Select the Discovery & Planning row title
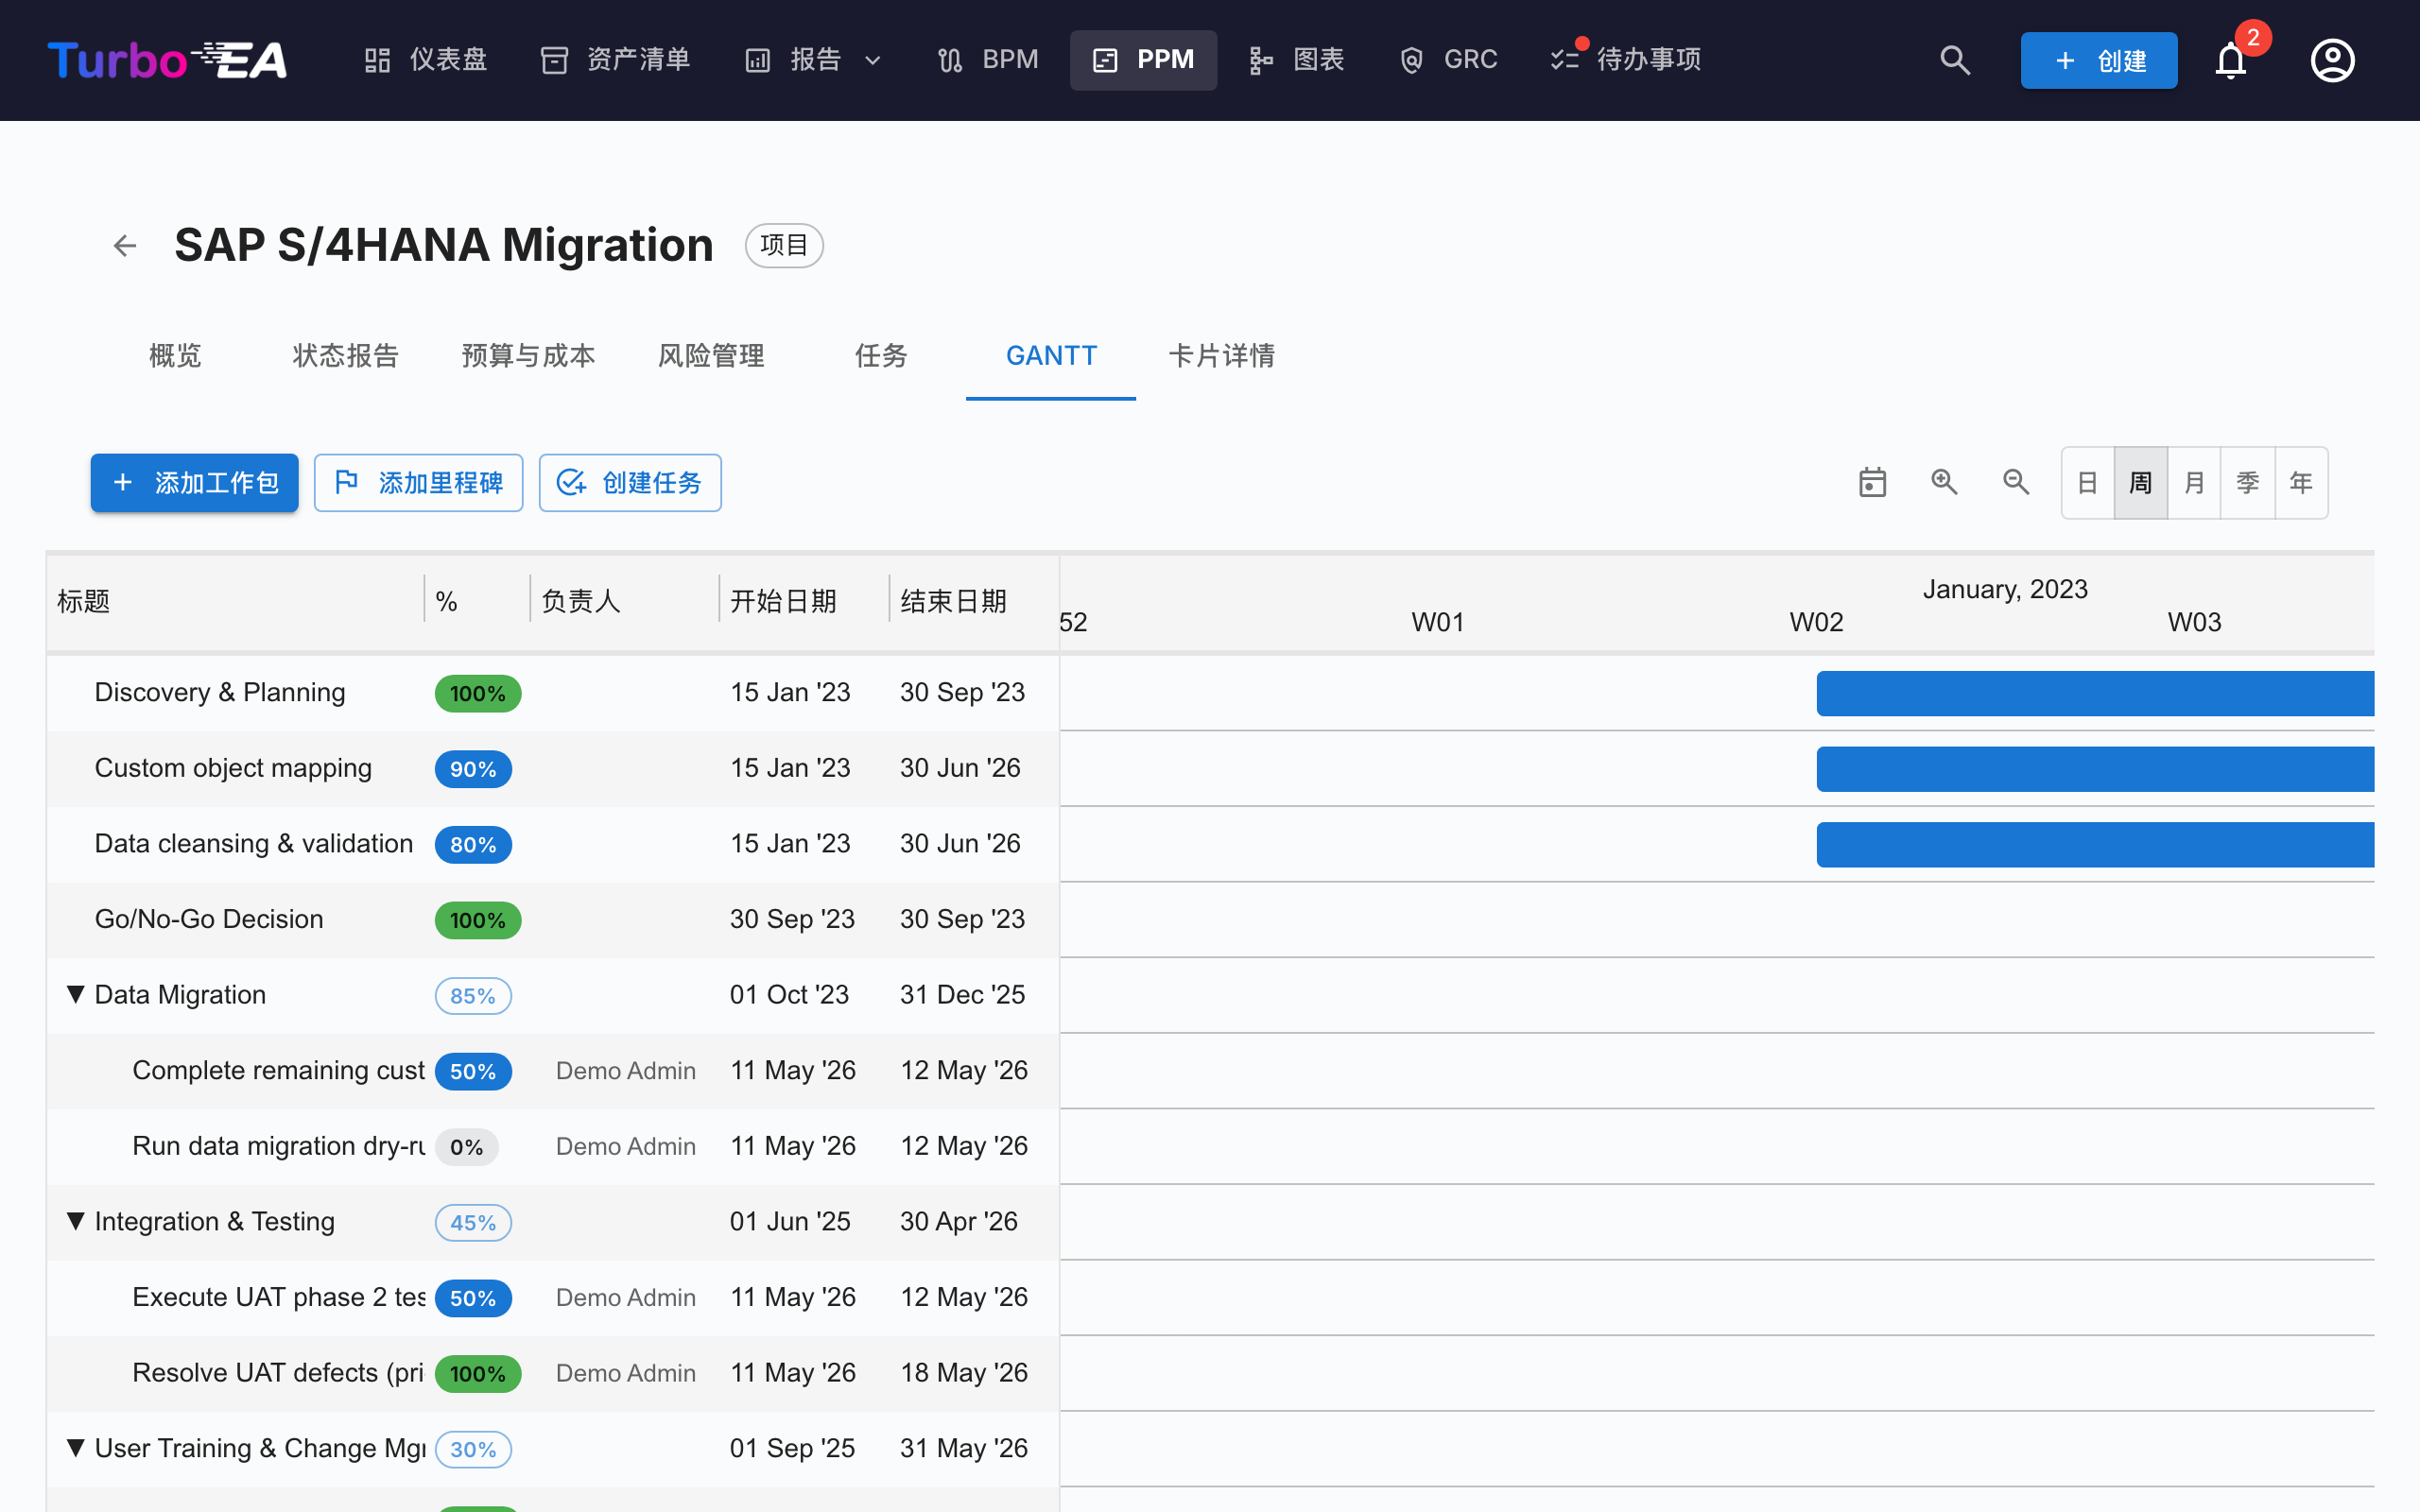The image size is (2420, 1512). pyautogui.click(x=220, y=692)
